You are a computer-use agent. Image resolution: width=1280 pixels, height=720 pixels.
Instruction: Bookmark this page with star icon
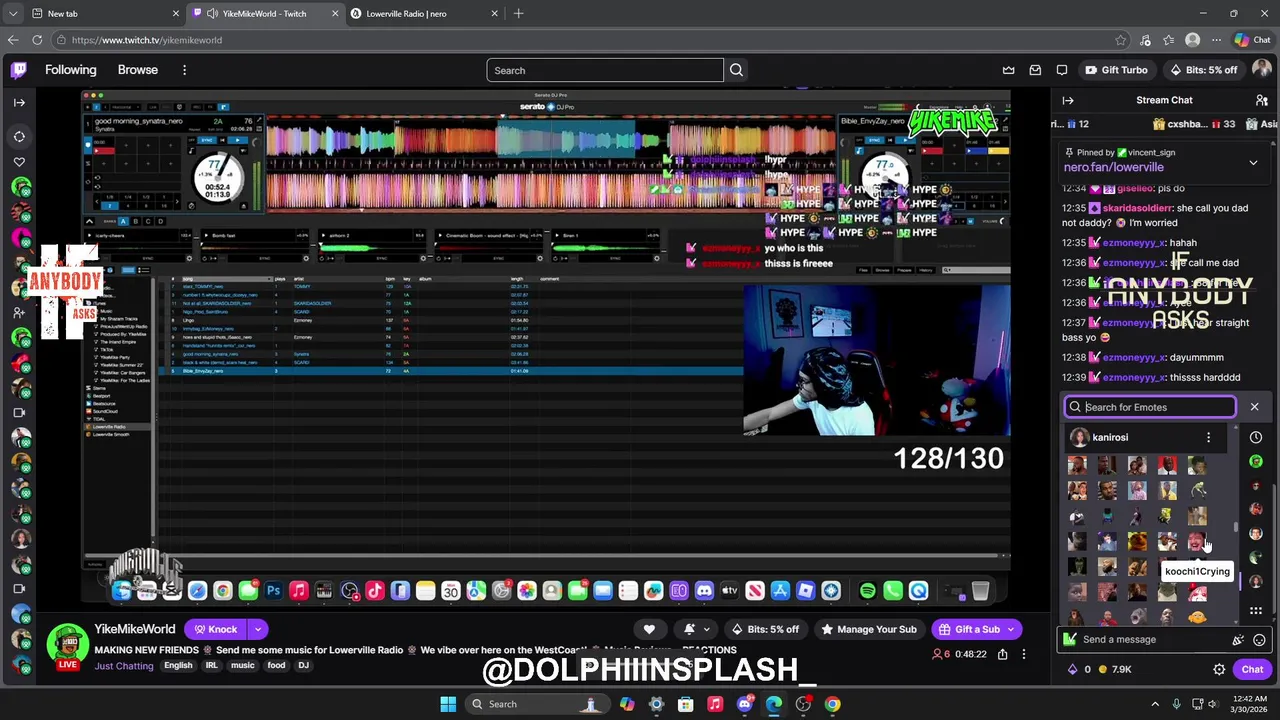pos(1121,40)
